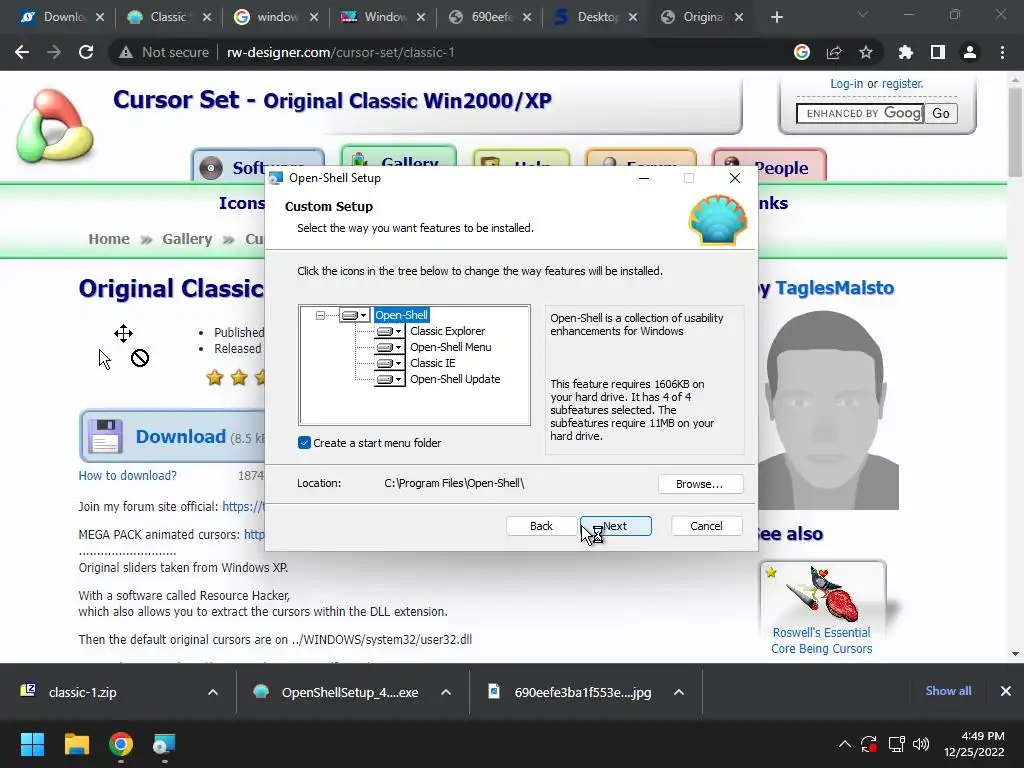Close the Classic tab
This screenshot has width=1024, height=768.
point(206,17)
